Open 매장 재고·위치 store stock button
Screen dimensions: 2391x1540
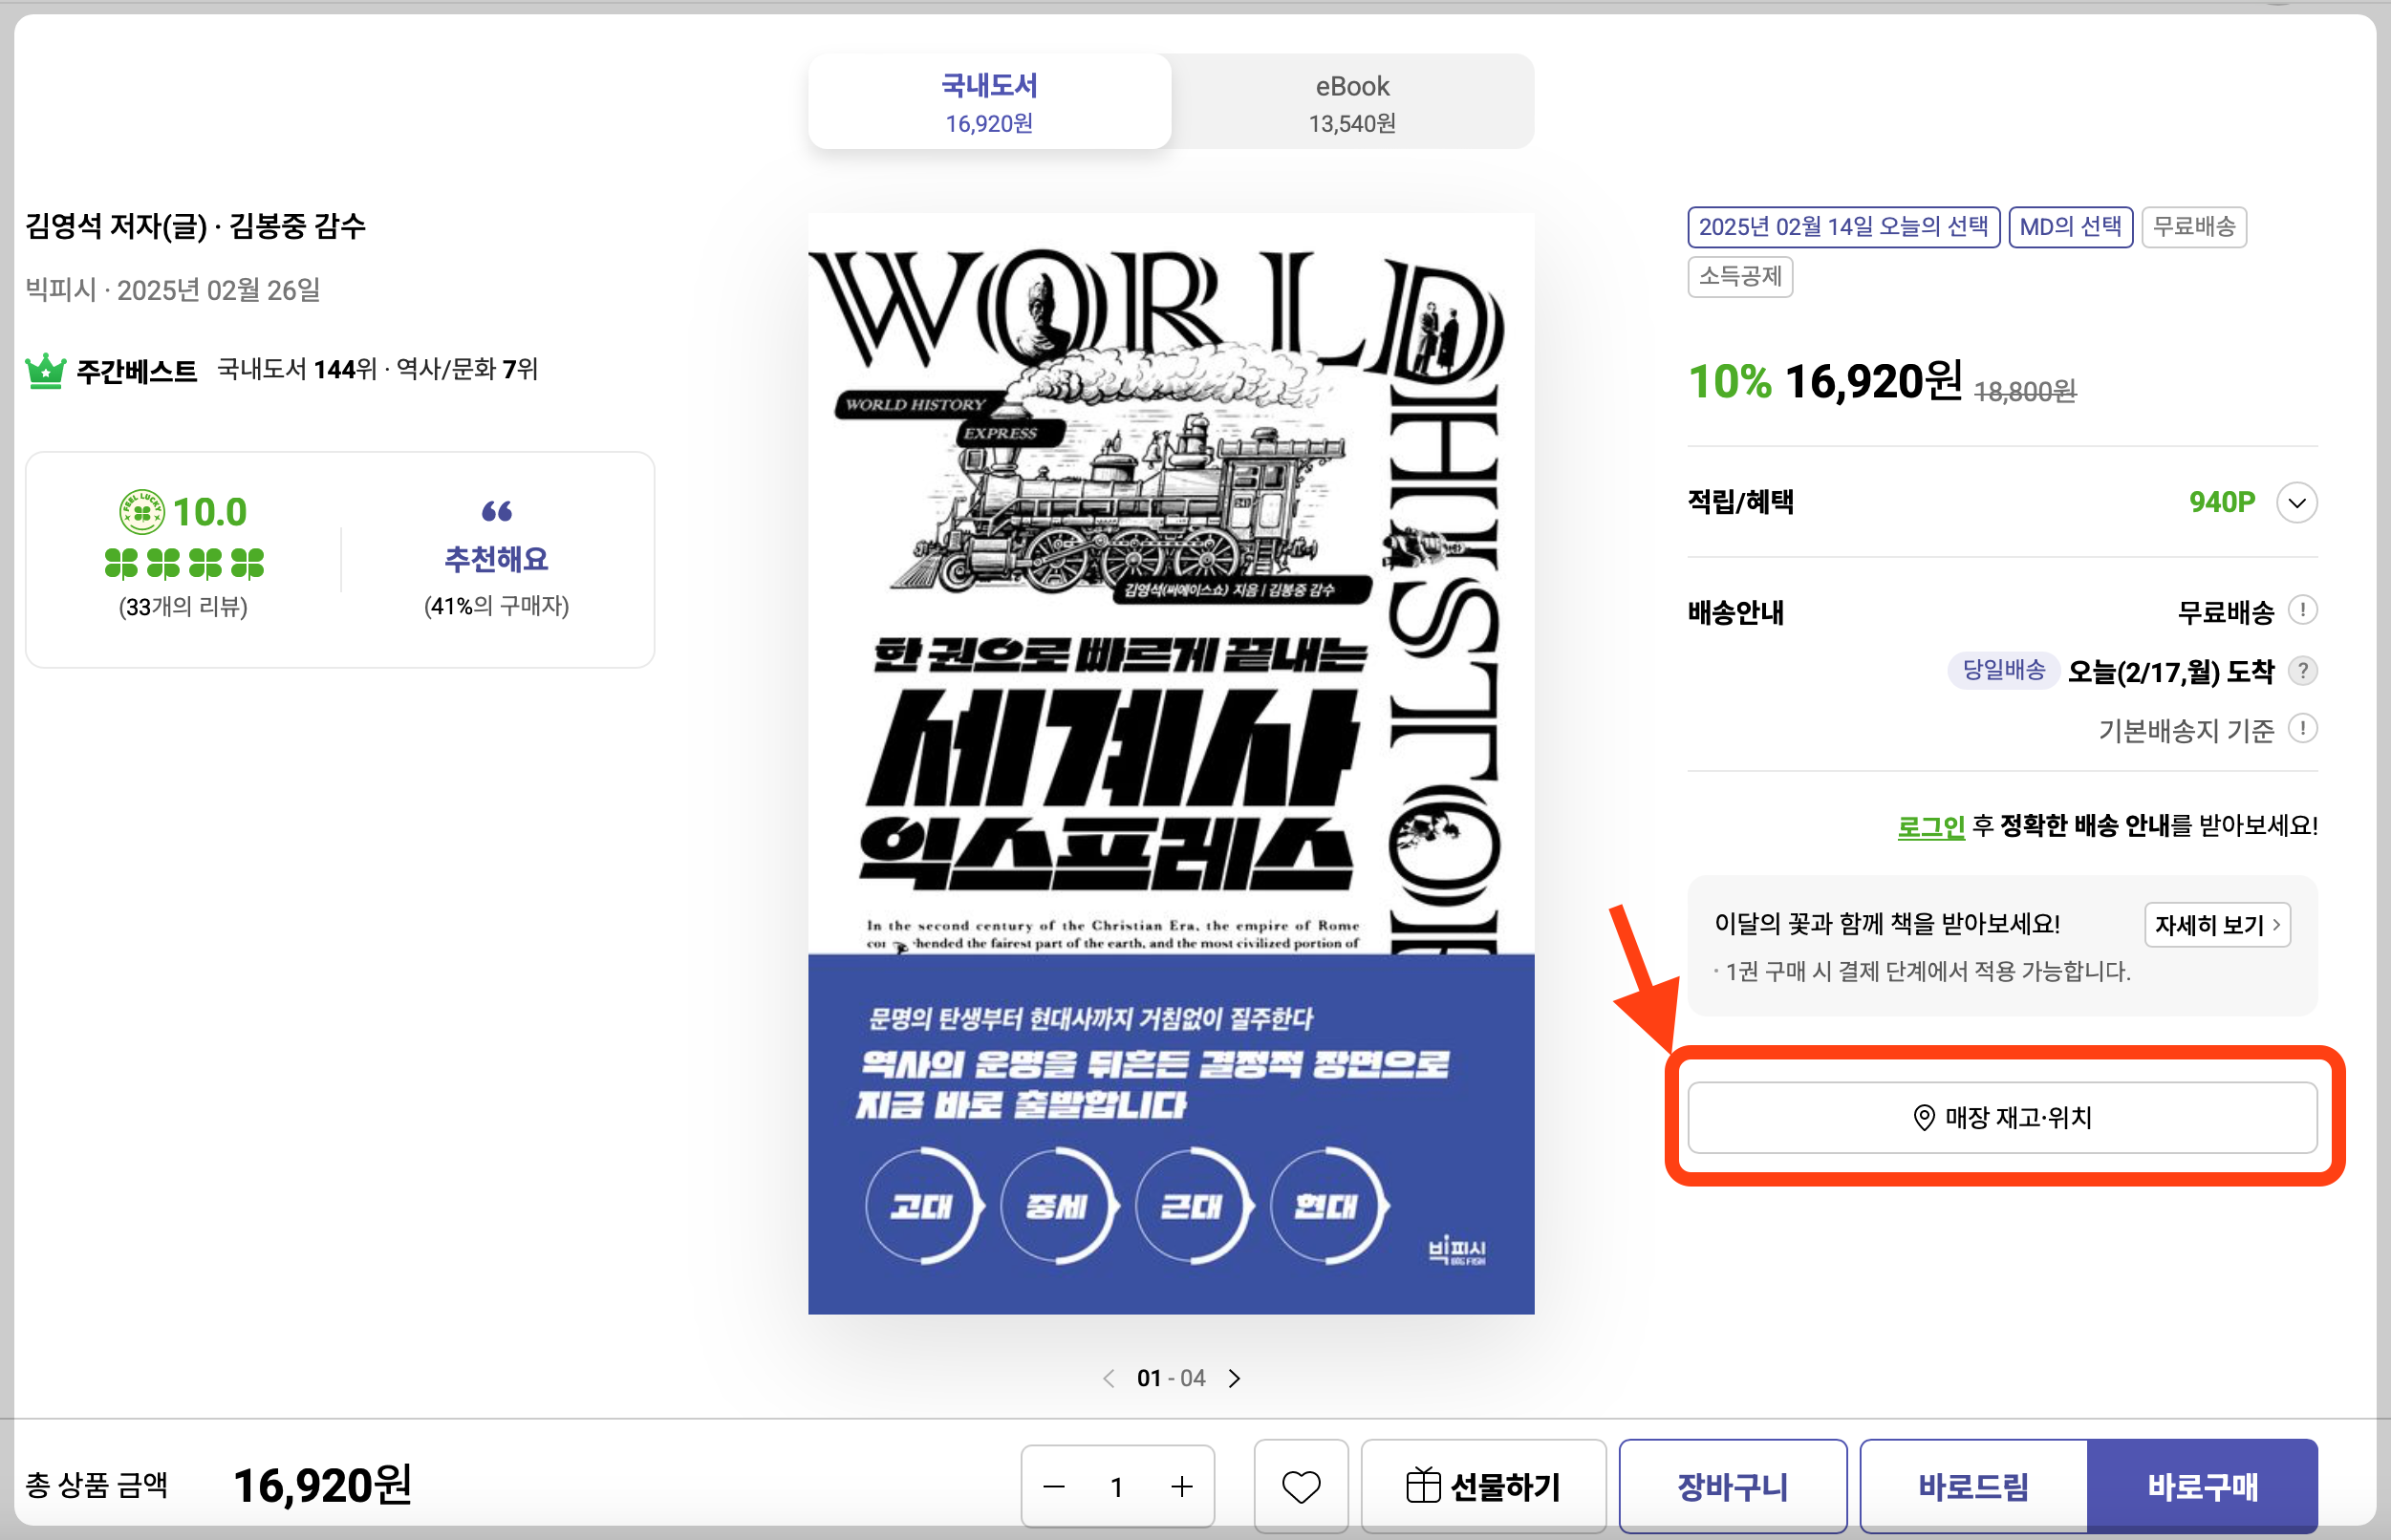tap(2001, 1117)
